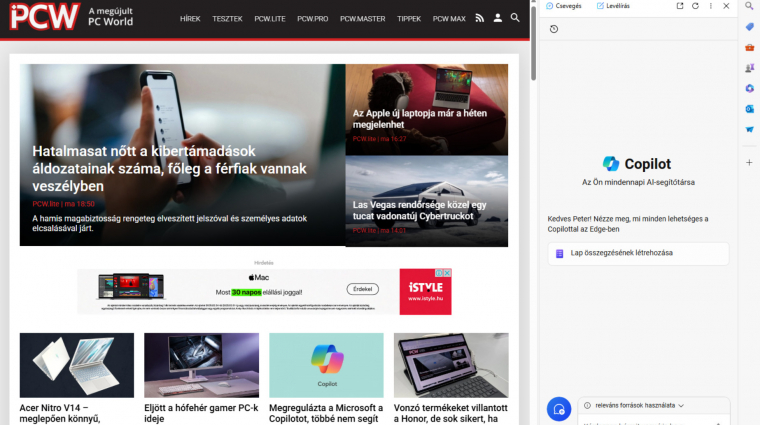Open the PCW.PRO menu item
This screenshot has height=425, width=760.
313,19
